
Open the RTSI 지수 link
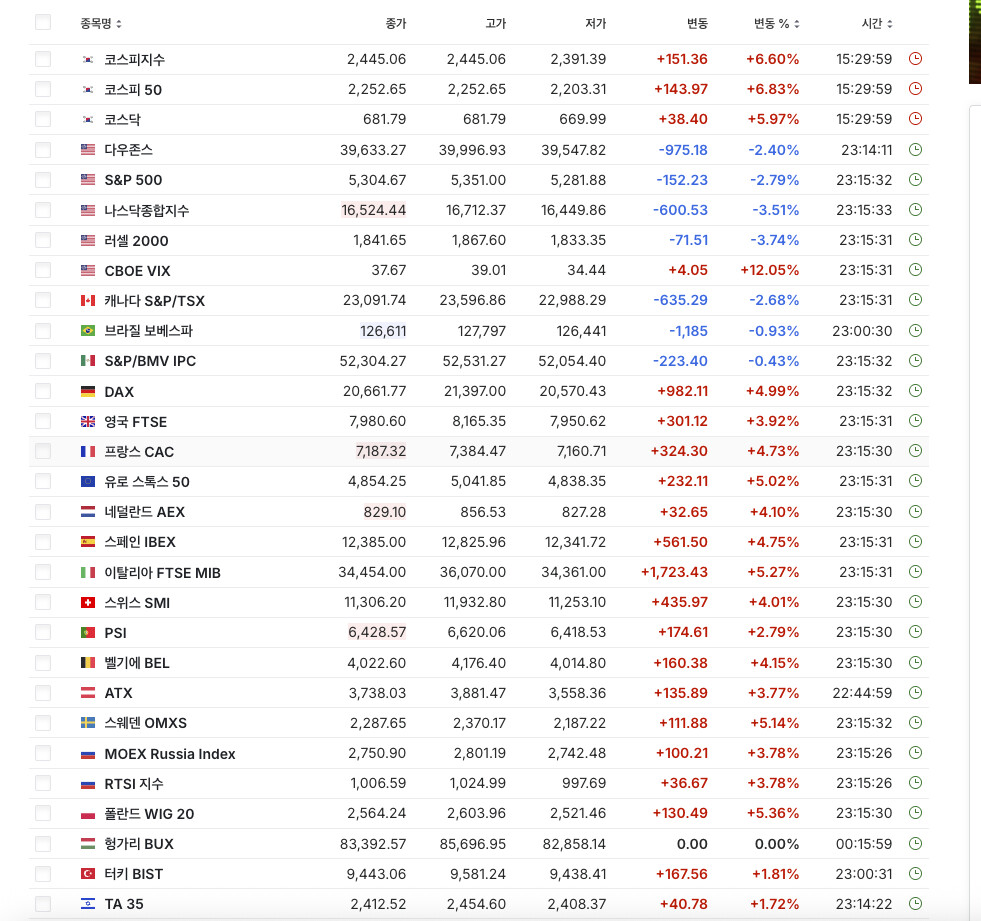click(x=134, y=783)
